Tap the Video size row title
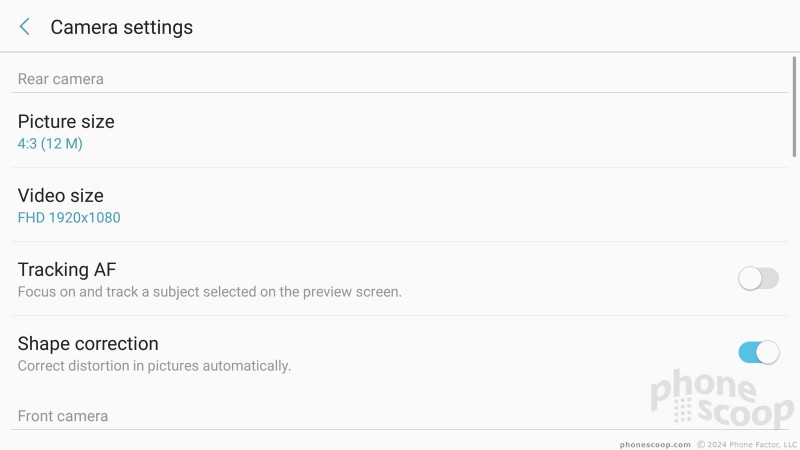Viewport: 800px width, 450px height. tap(61, 195)
